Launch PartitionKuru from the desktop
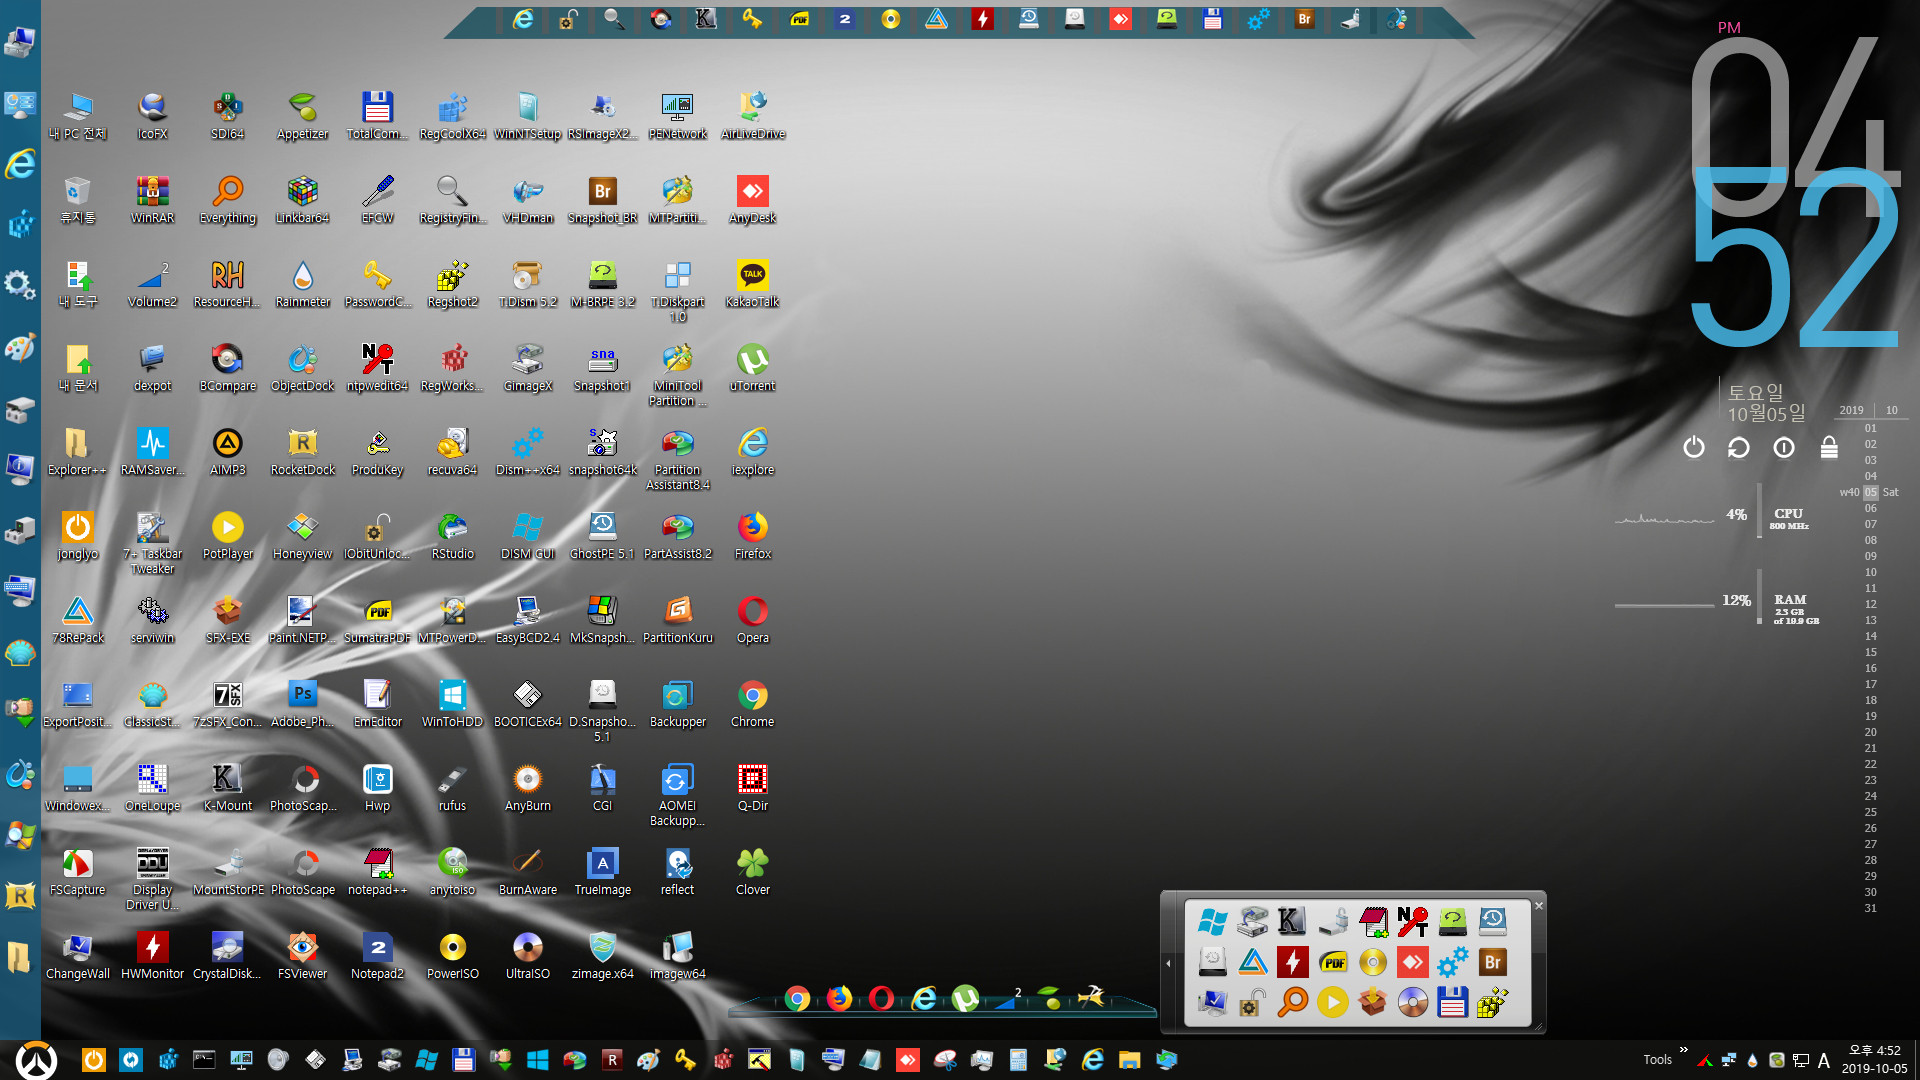 (x=677, y=619)
